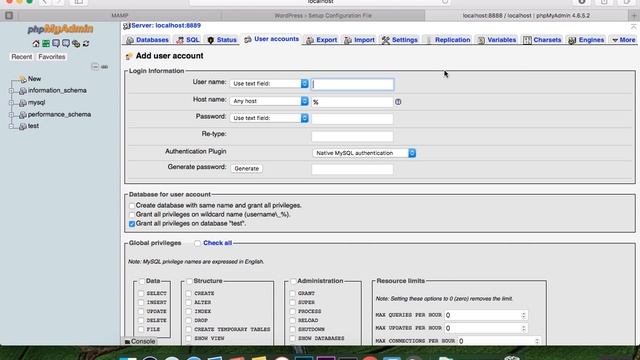
Task: Click the New database icon in the tree
Action: click(x=23, y=79)
